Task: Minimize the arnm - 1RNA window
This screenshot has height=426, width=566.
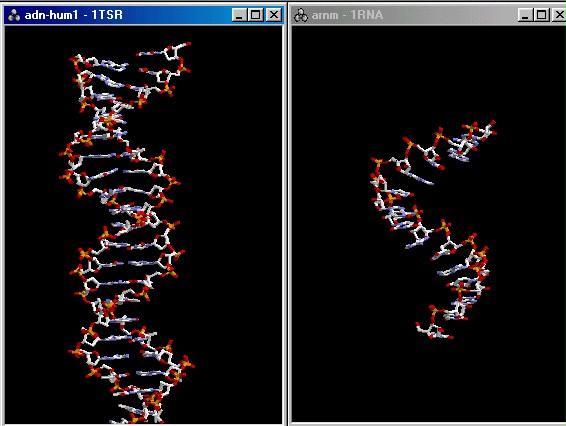Action: tap(525, 15)
